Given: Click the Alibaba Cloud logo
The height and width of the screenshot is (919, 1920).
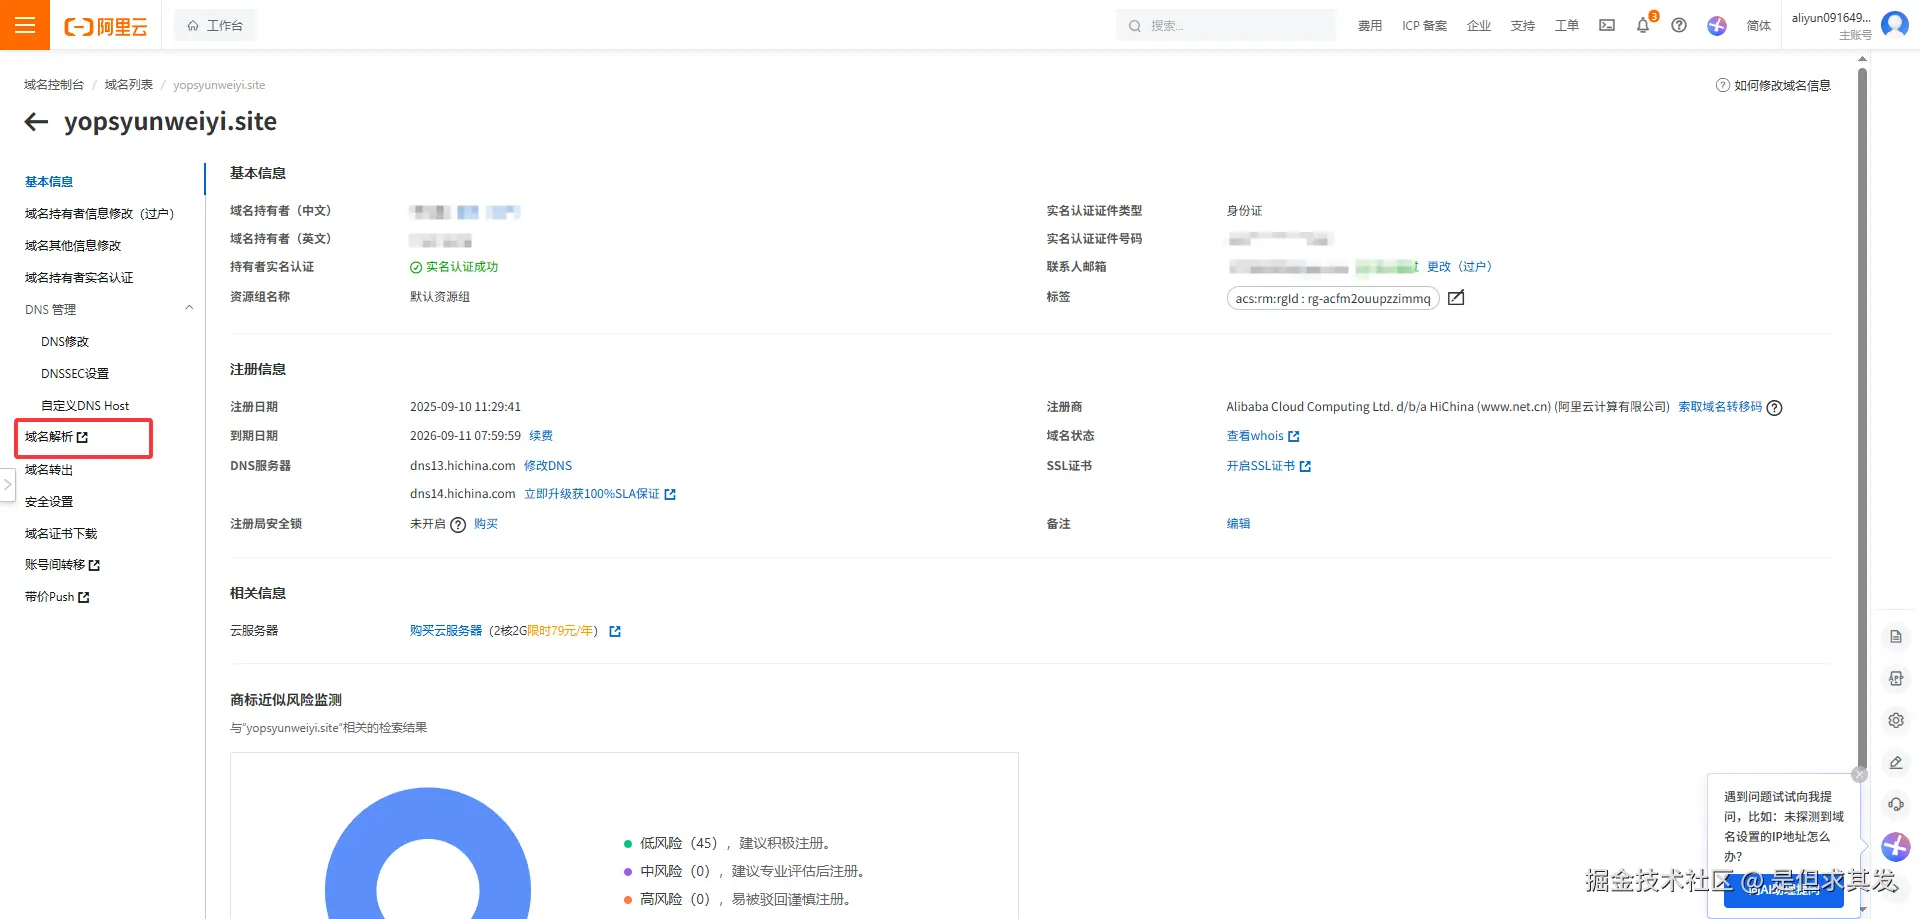Looking at the screenshot, I should point(104,26).
